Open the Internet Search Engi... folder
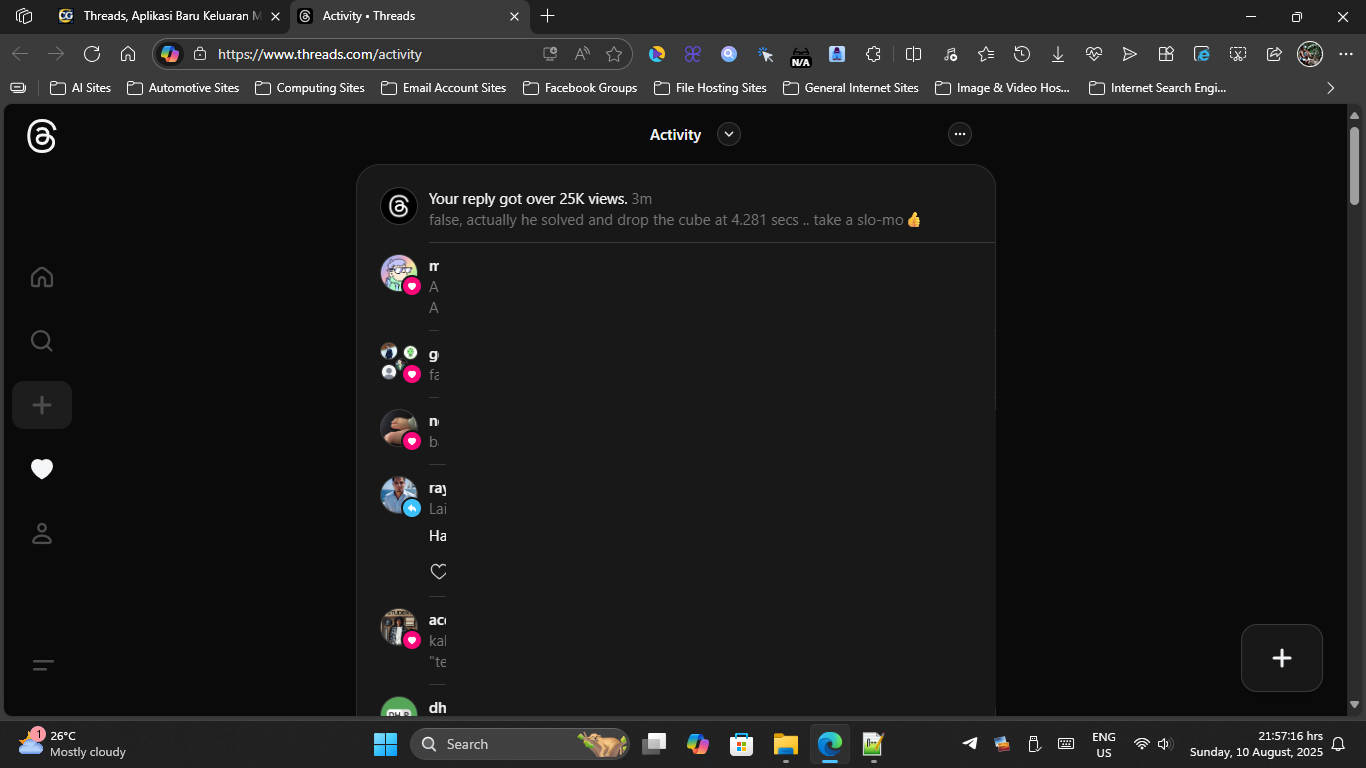Screen dimensions: 1366x768 point(1158,88)
